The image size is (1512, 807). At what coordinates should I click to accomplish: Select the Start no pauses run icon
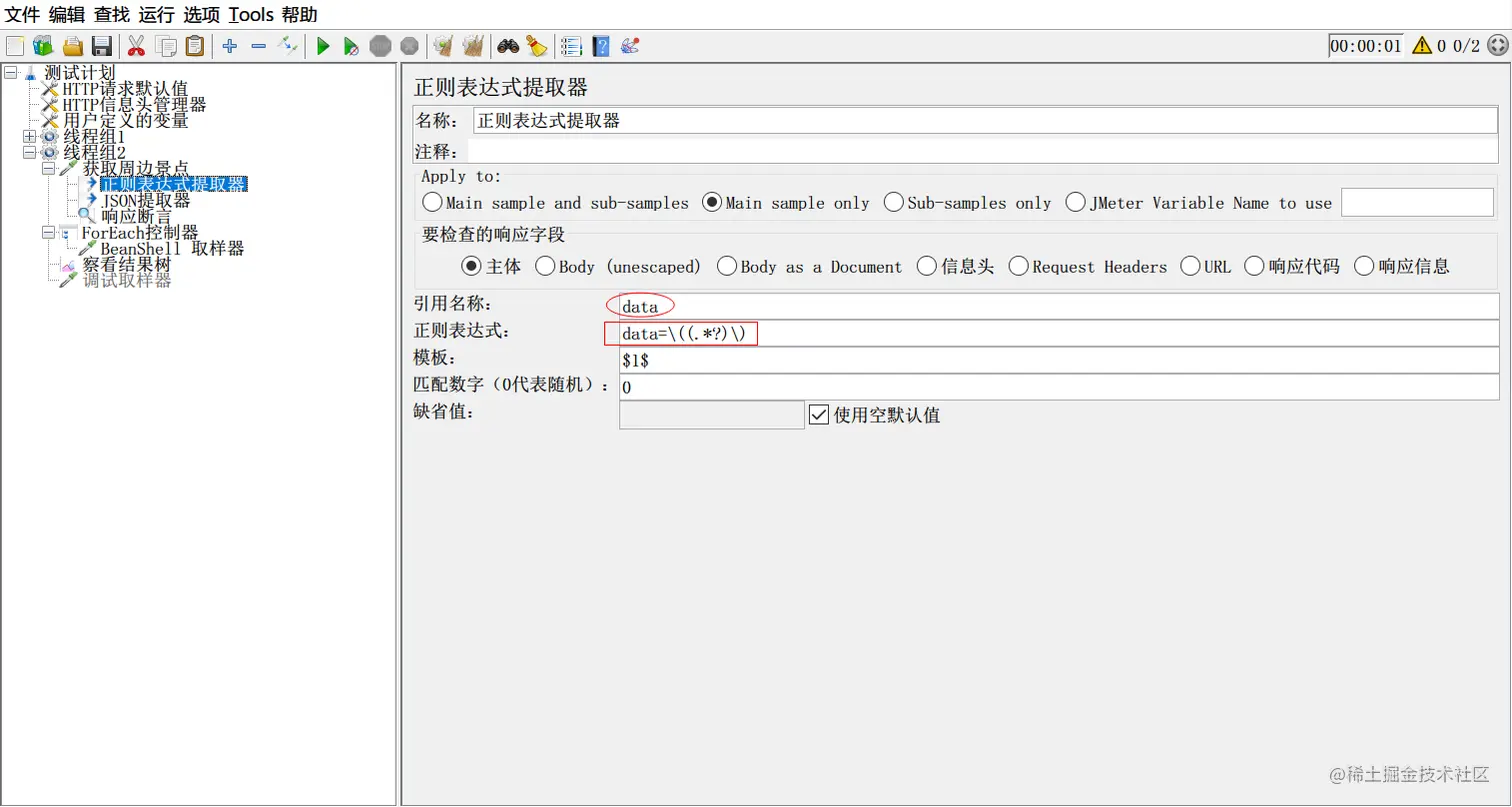coord(351,45)
